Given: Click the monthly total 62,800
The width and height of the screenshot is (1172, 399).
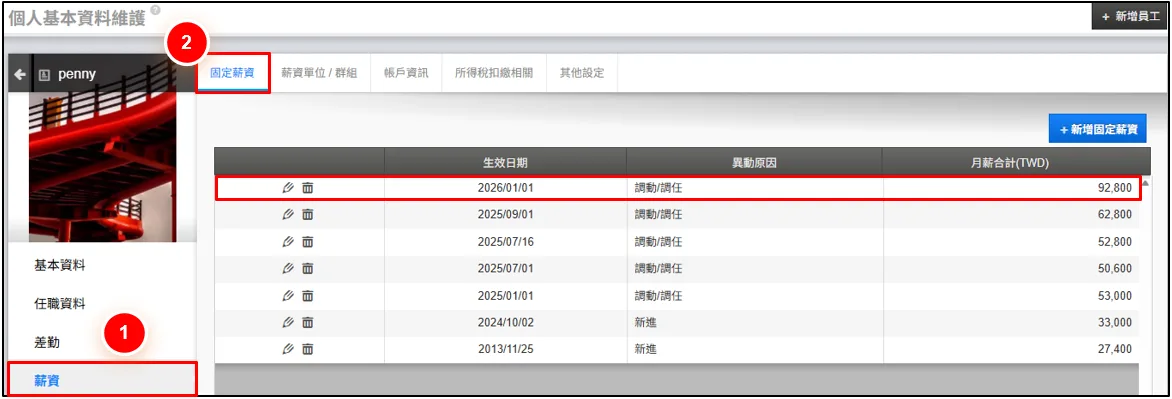Looking at the screenshot, I should pyautogui.click(x=1114, y=214).
